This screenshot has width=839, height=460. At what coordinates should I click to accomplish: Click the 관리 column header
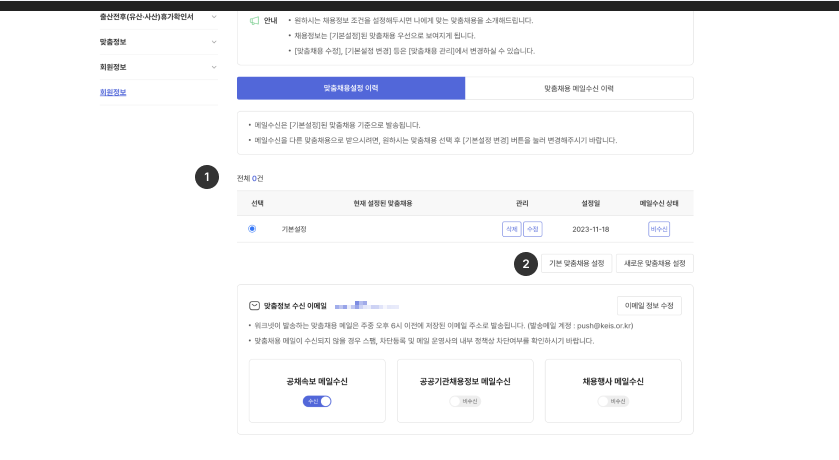[x=522, y=203]
